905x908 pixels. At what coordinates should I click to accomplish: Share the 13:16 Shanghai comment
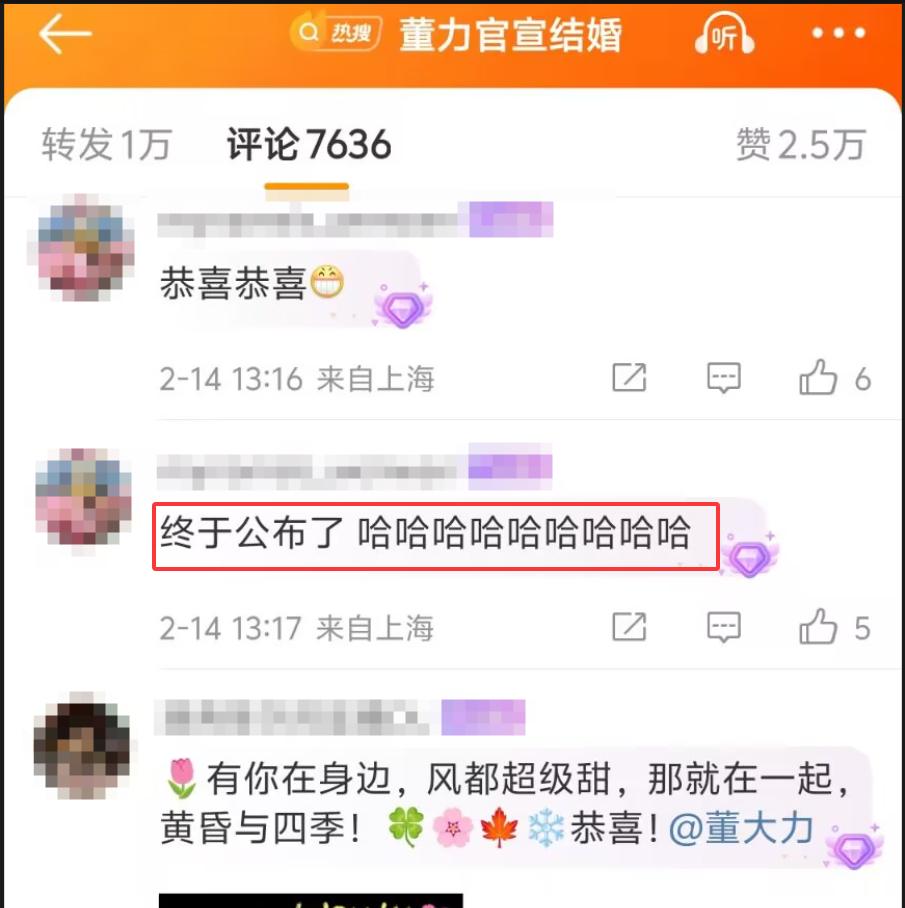pos(629,378)
